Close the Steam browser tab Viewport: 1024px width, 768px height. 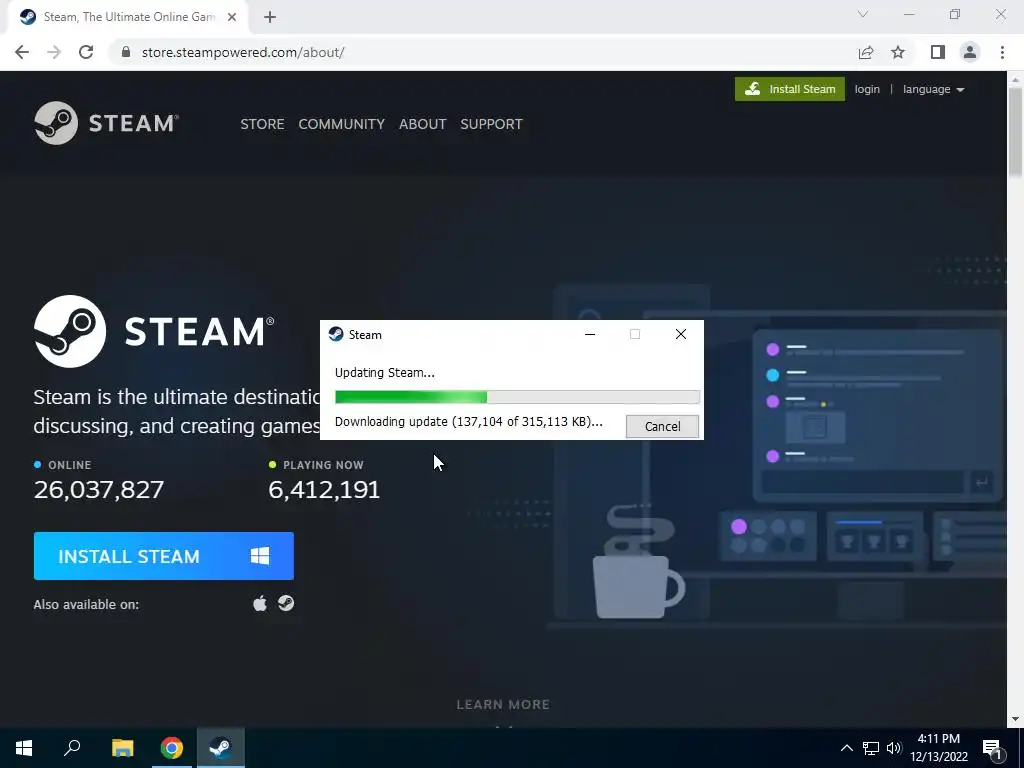(232, 18)
